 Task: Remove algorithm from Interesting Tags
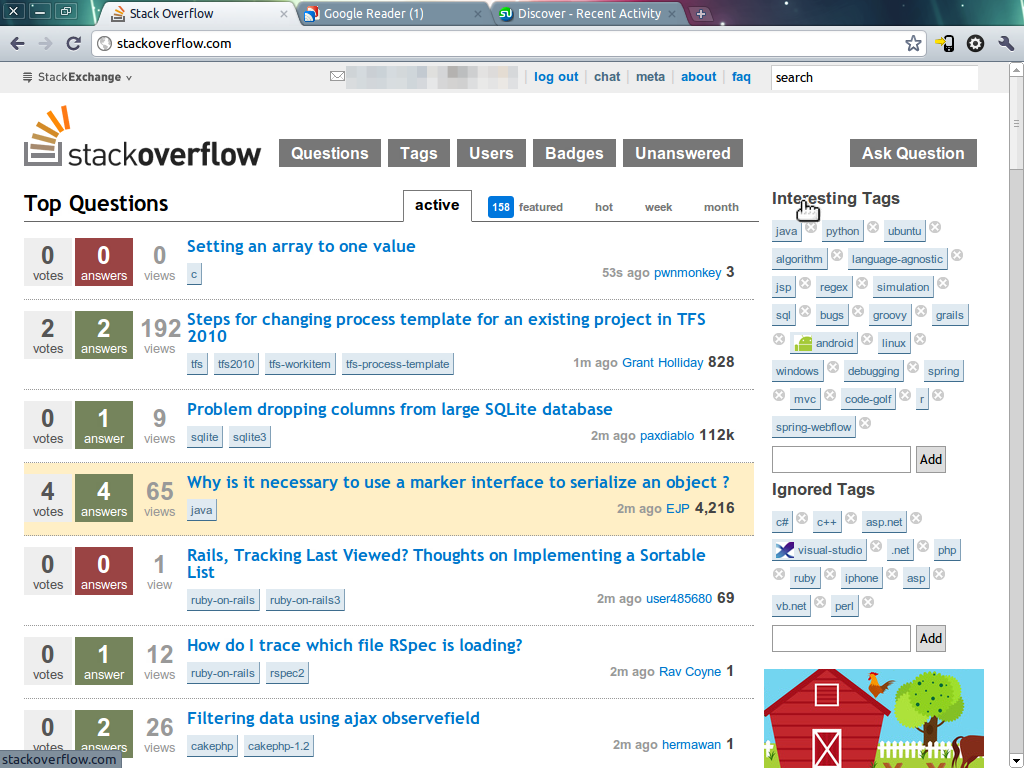pos(837,255)
